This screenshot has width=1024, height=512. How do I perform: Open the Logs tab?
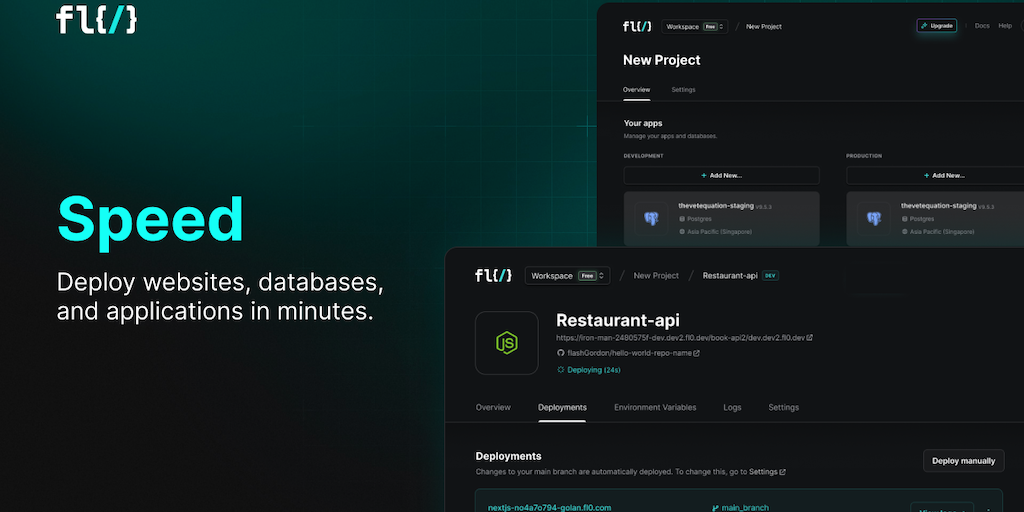(x=732, y=407)
